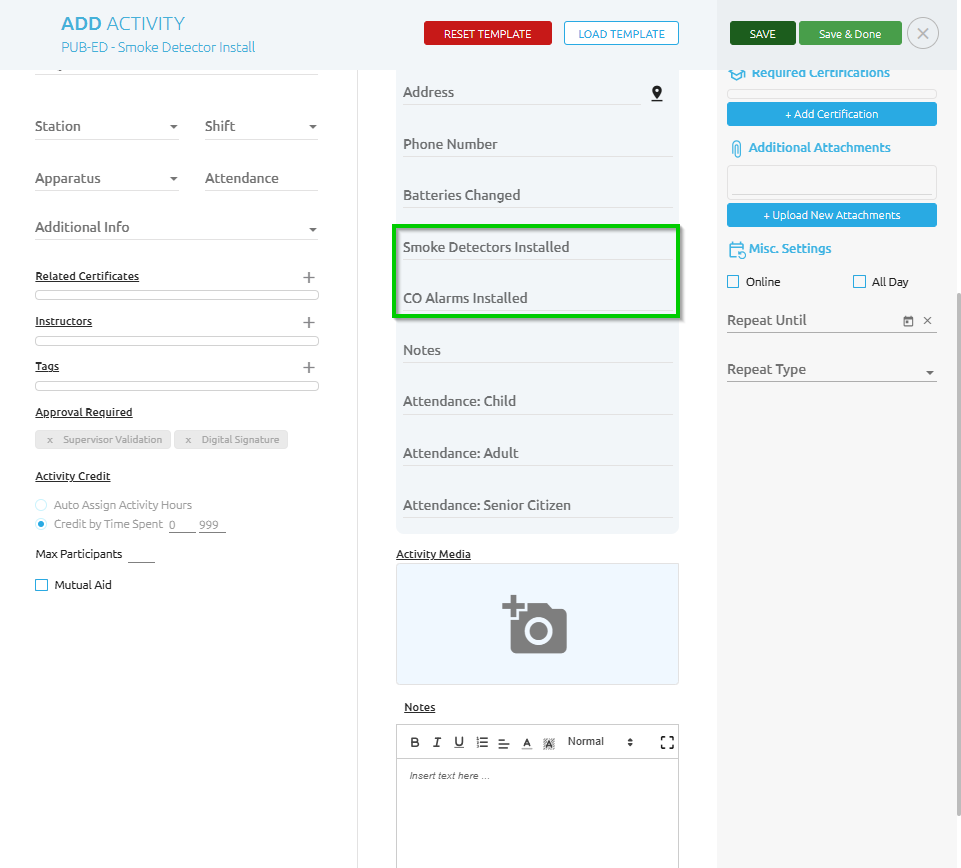Click the Reset Template button

point(487,33)
